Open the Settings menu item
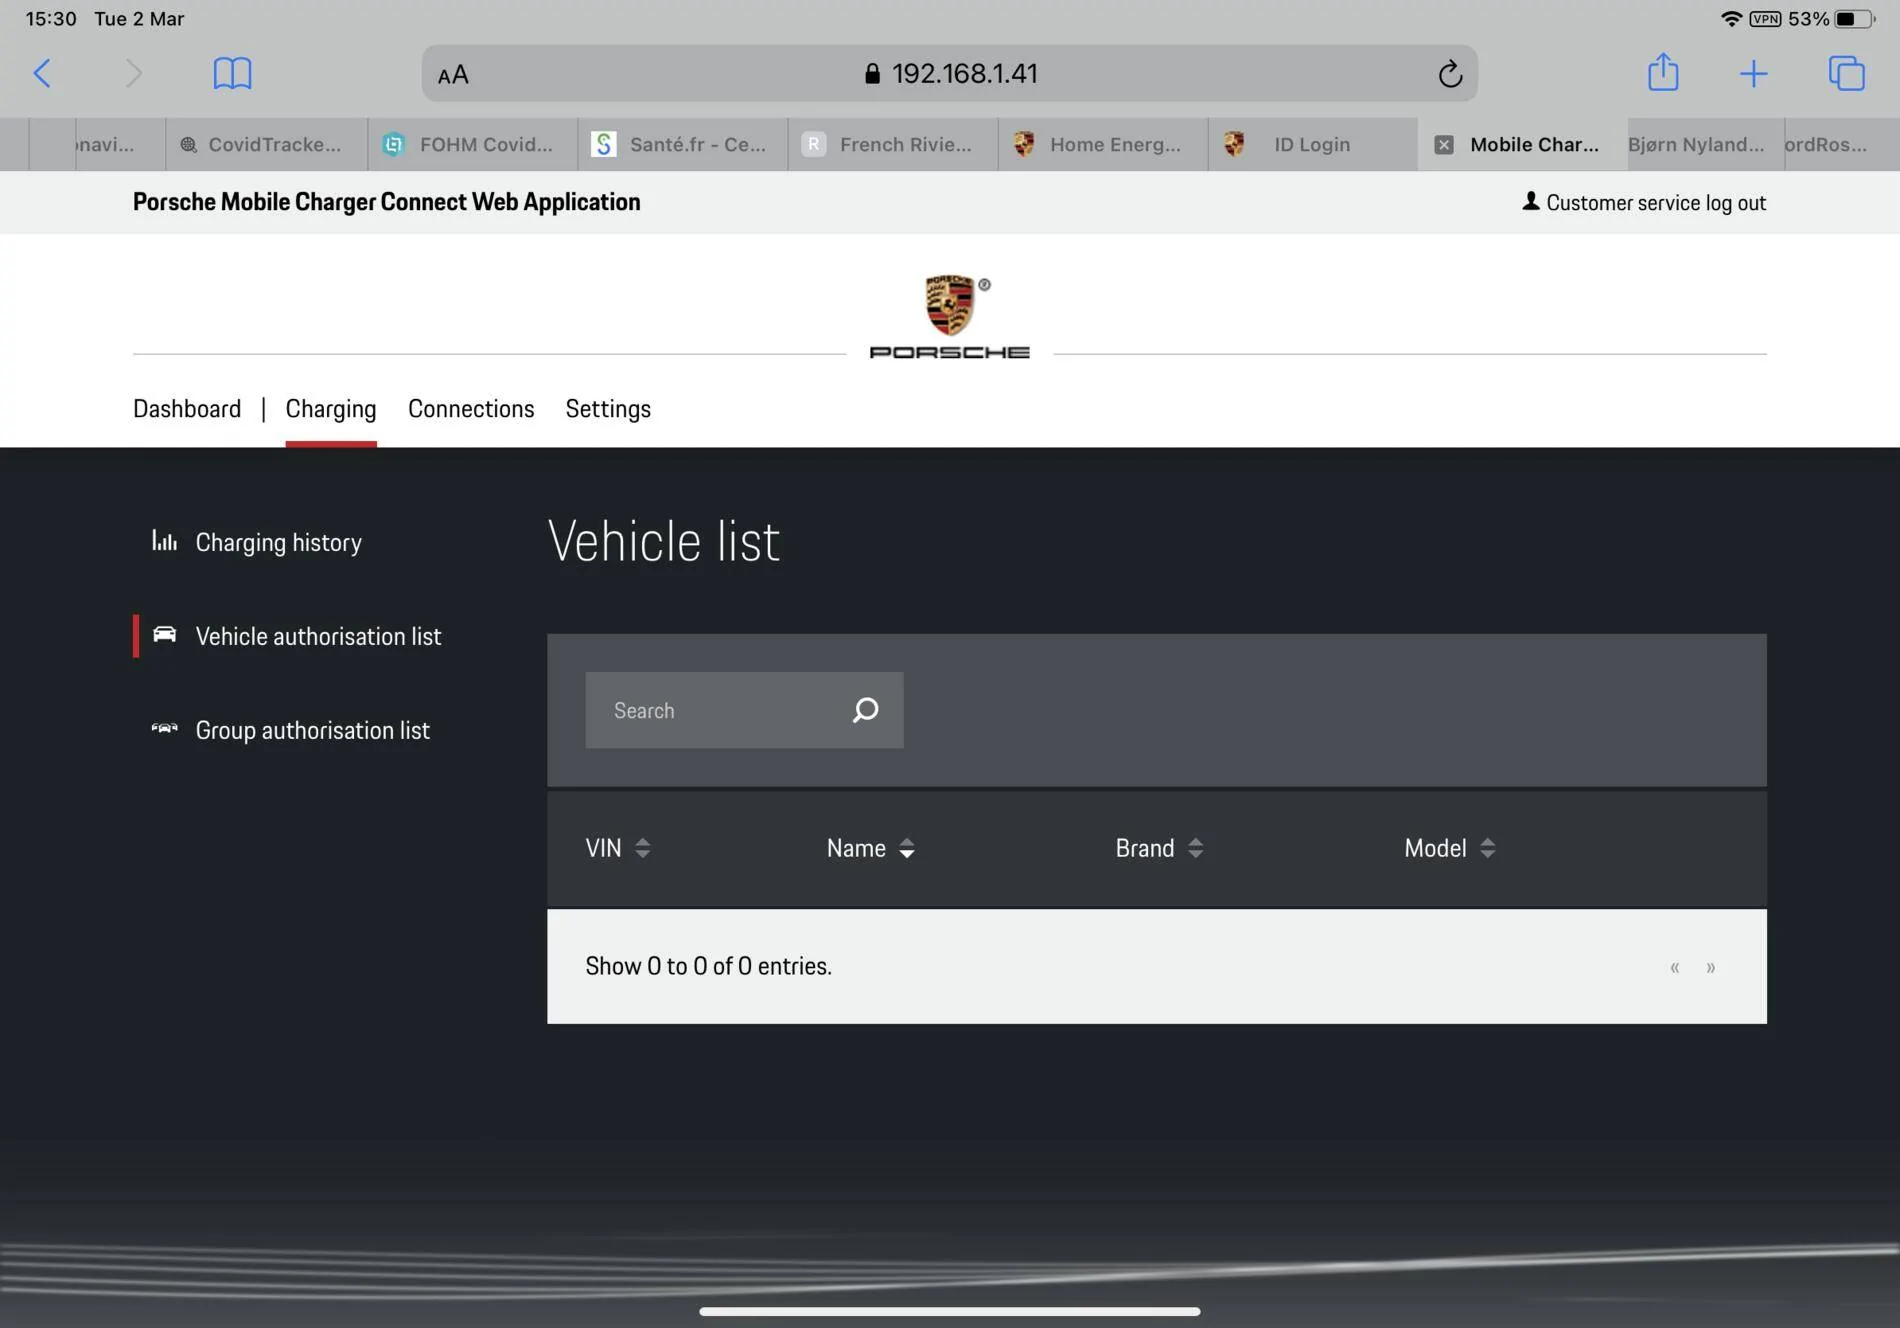1900x1328 pixels. point(608,408)
